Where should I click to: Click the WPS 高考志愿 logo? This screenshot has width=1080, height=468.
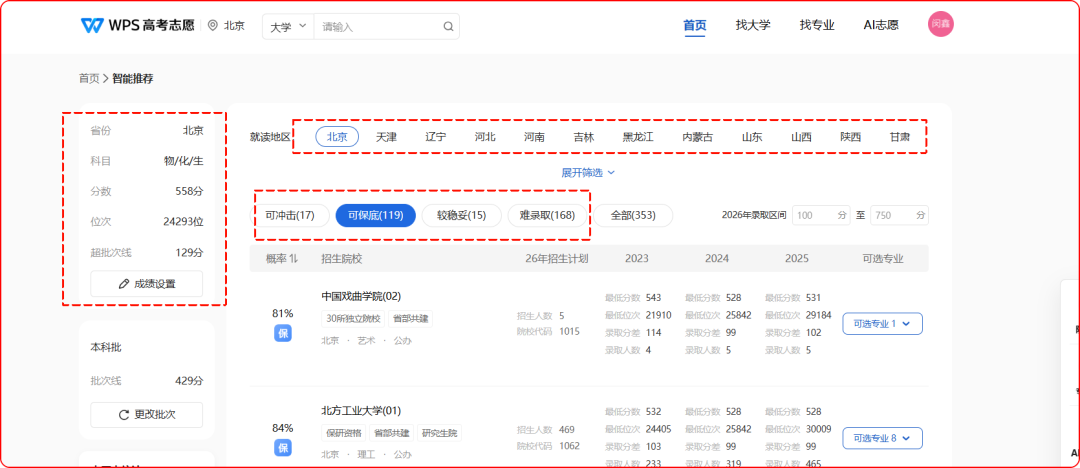pos(137,26)
